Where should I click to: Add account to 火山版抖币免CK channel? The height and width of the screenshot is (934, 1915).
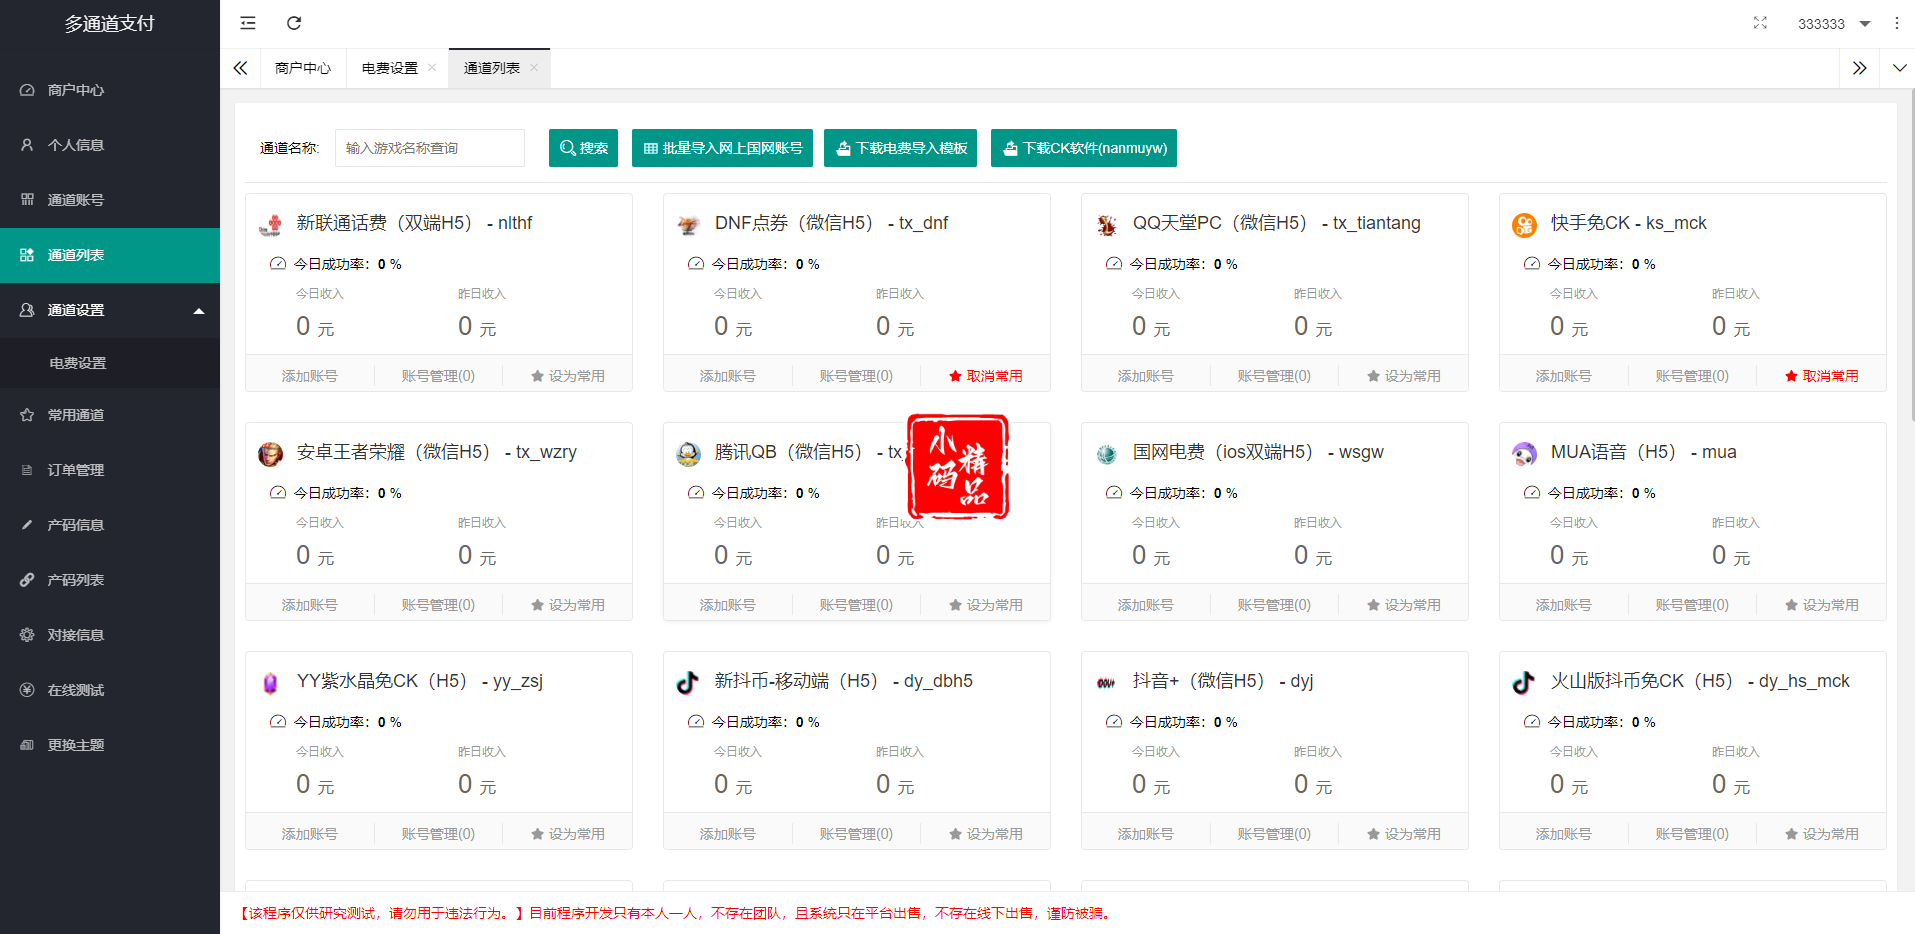tap(1563, 834)
